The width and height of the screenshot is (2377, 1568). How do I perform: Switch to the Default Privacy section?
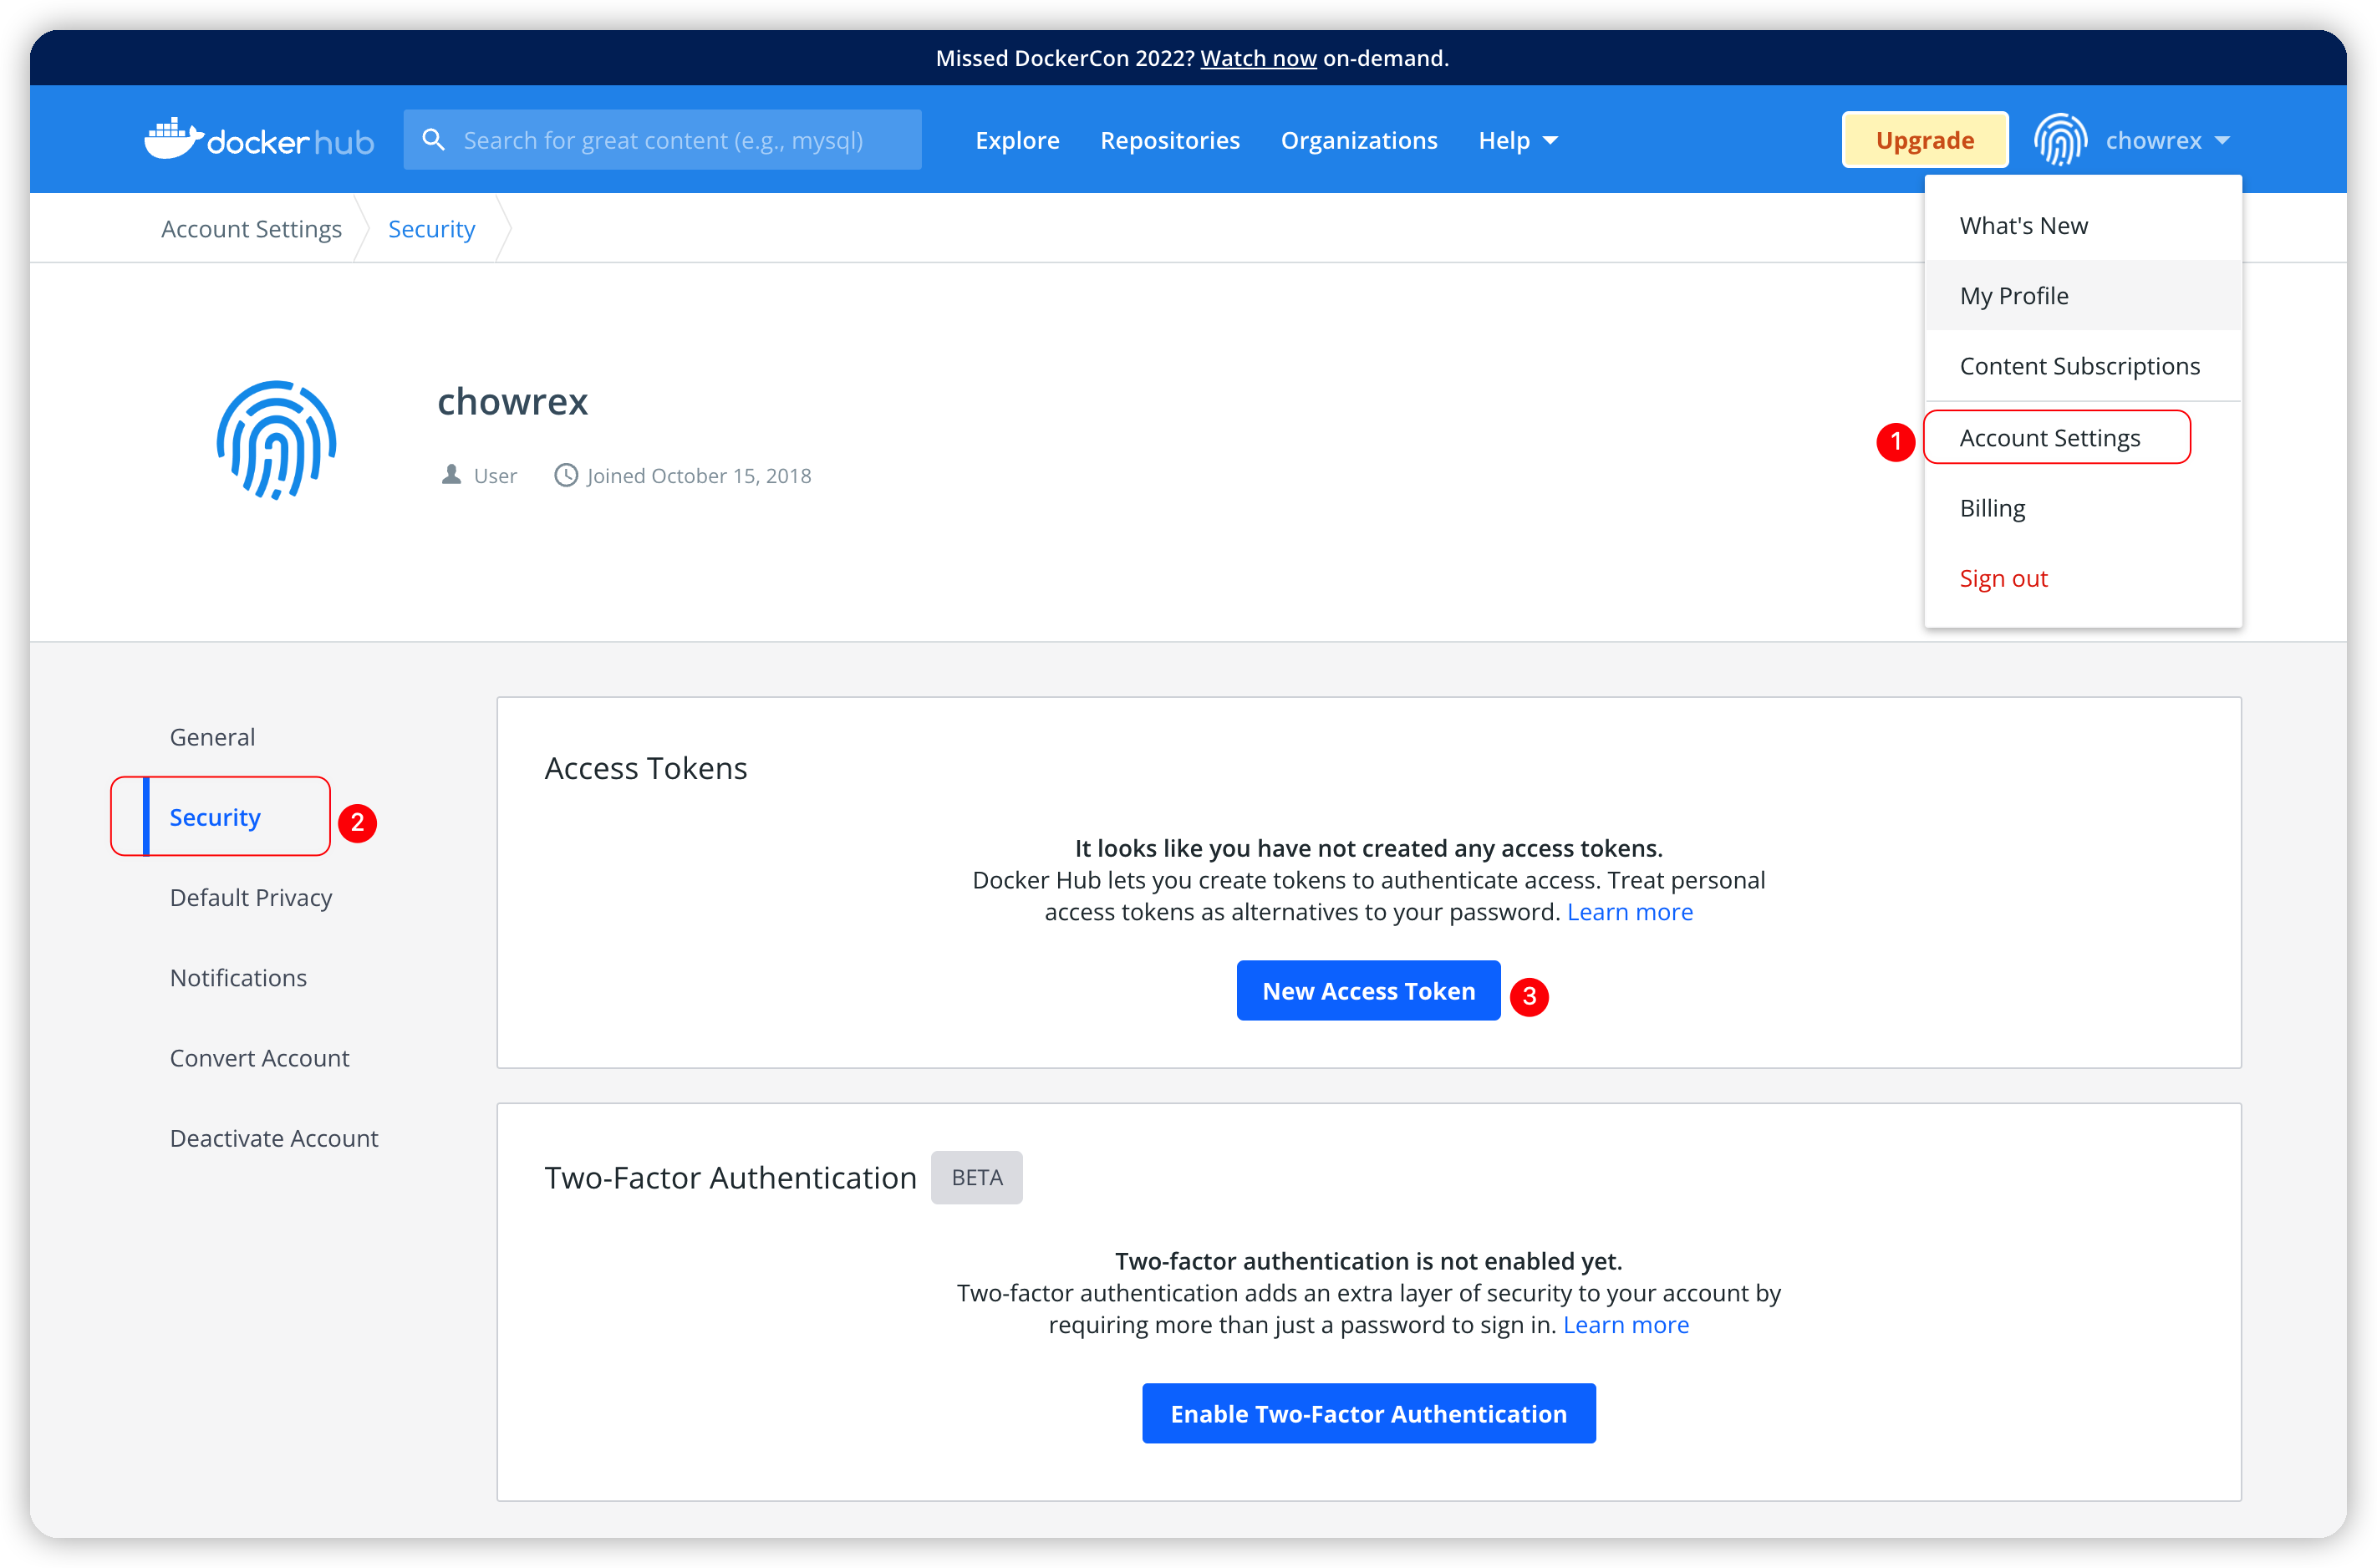[x=251, y=897]
